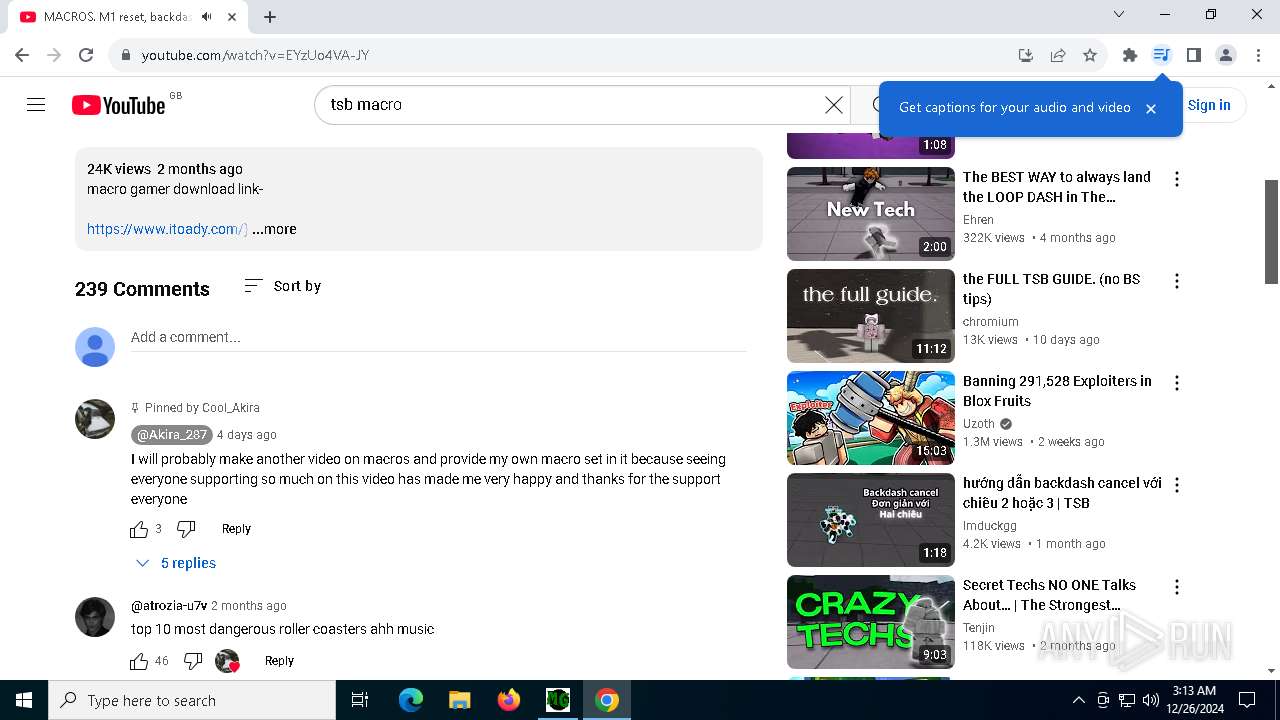Open Task View on the taskbar
This screenshot has width=1280, height=720.
point(360,700)
